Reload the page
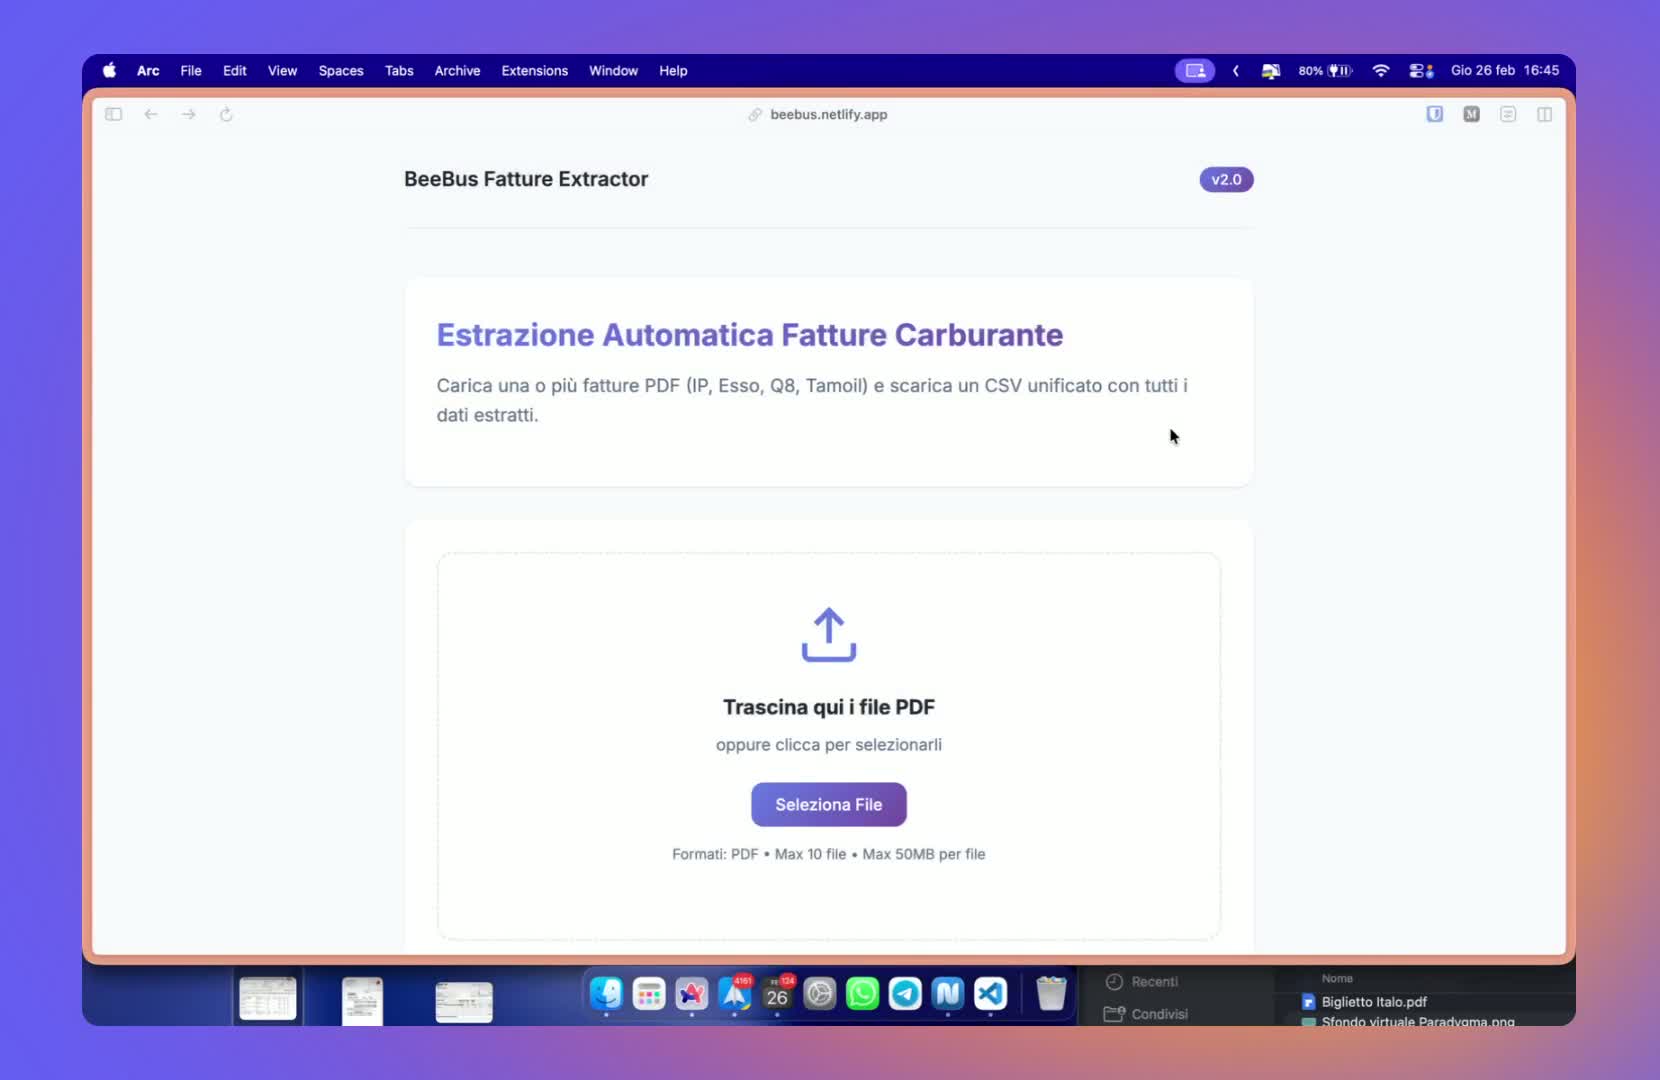Screen dimensions: 1660x1080 pos(226,114)
